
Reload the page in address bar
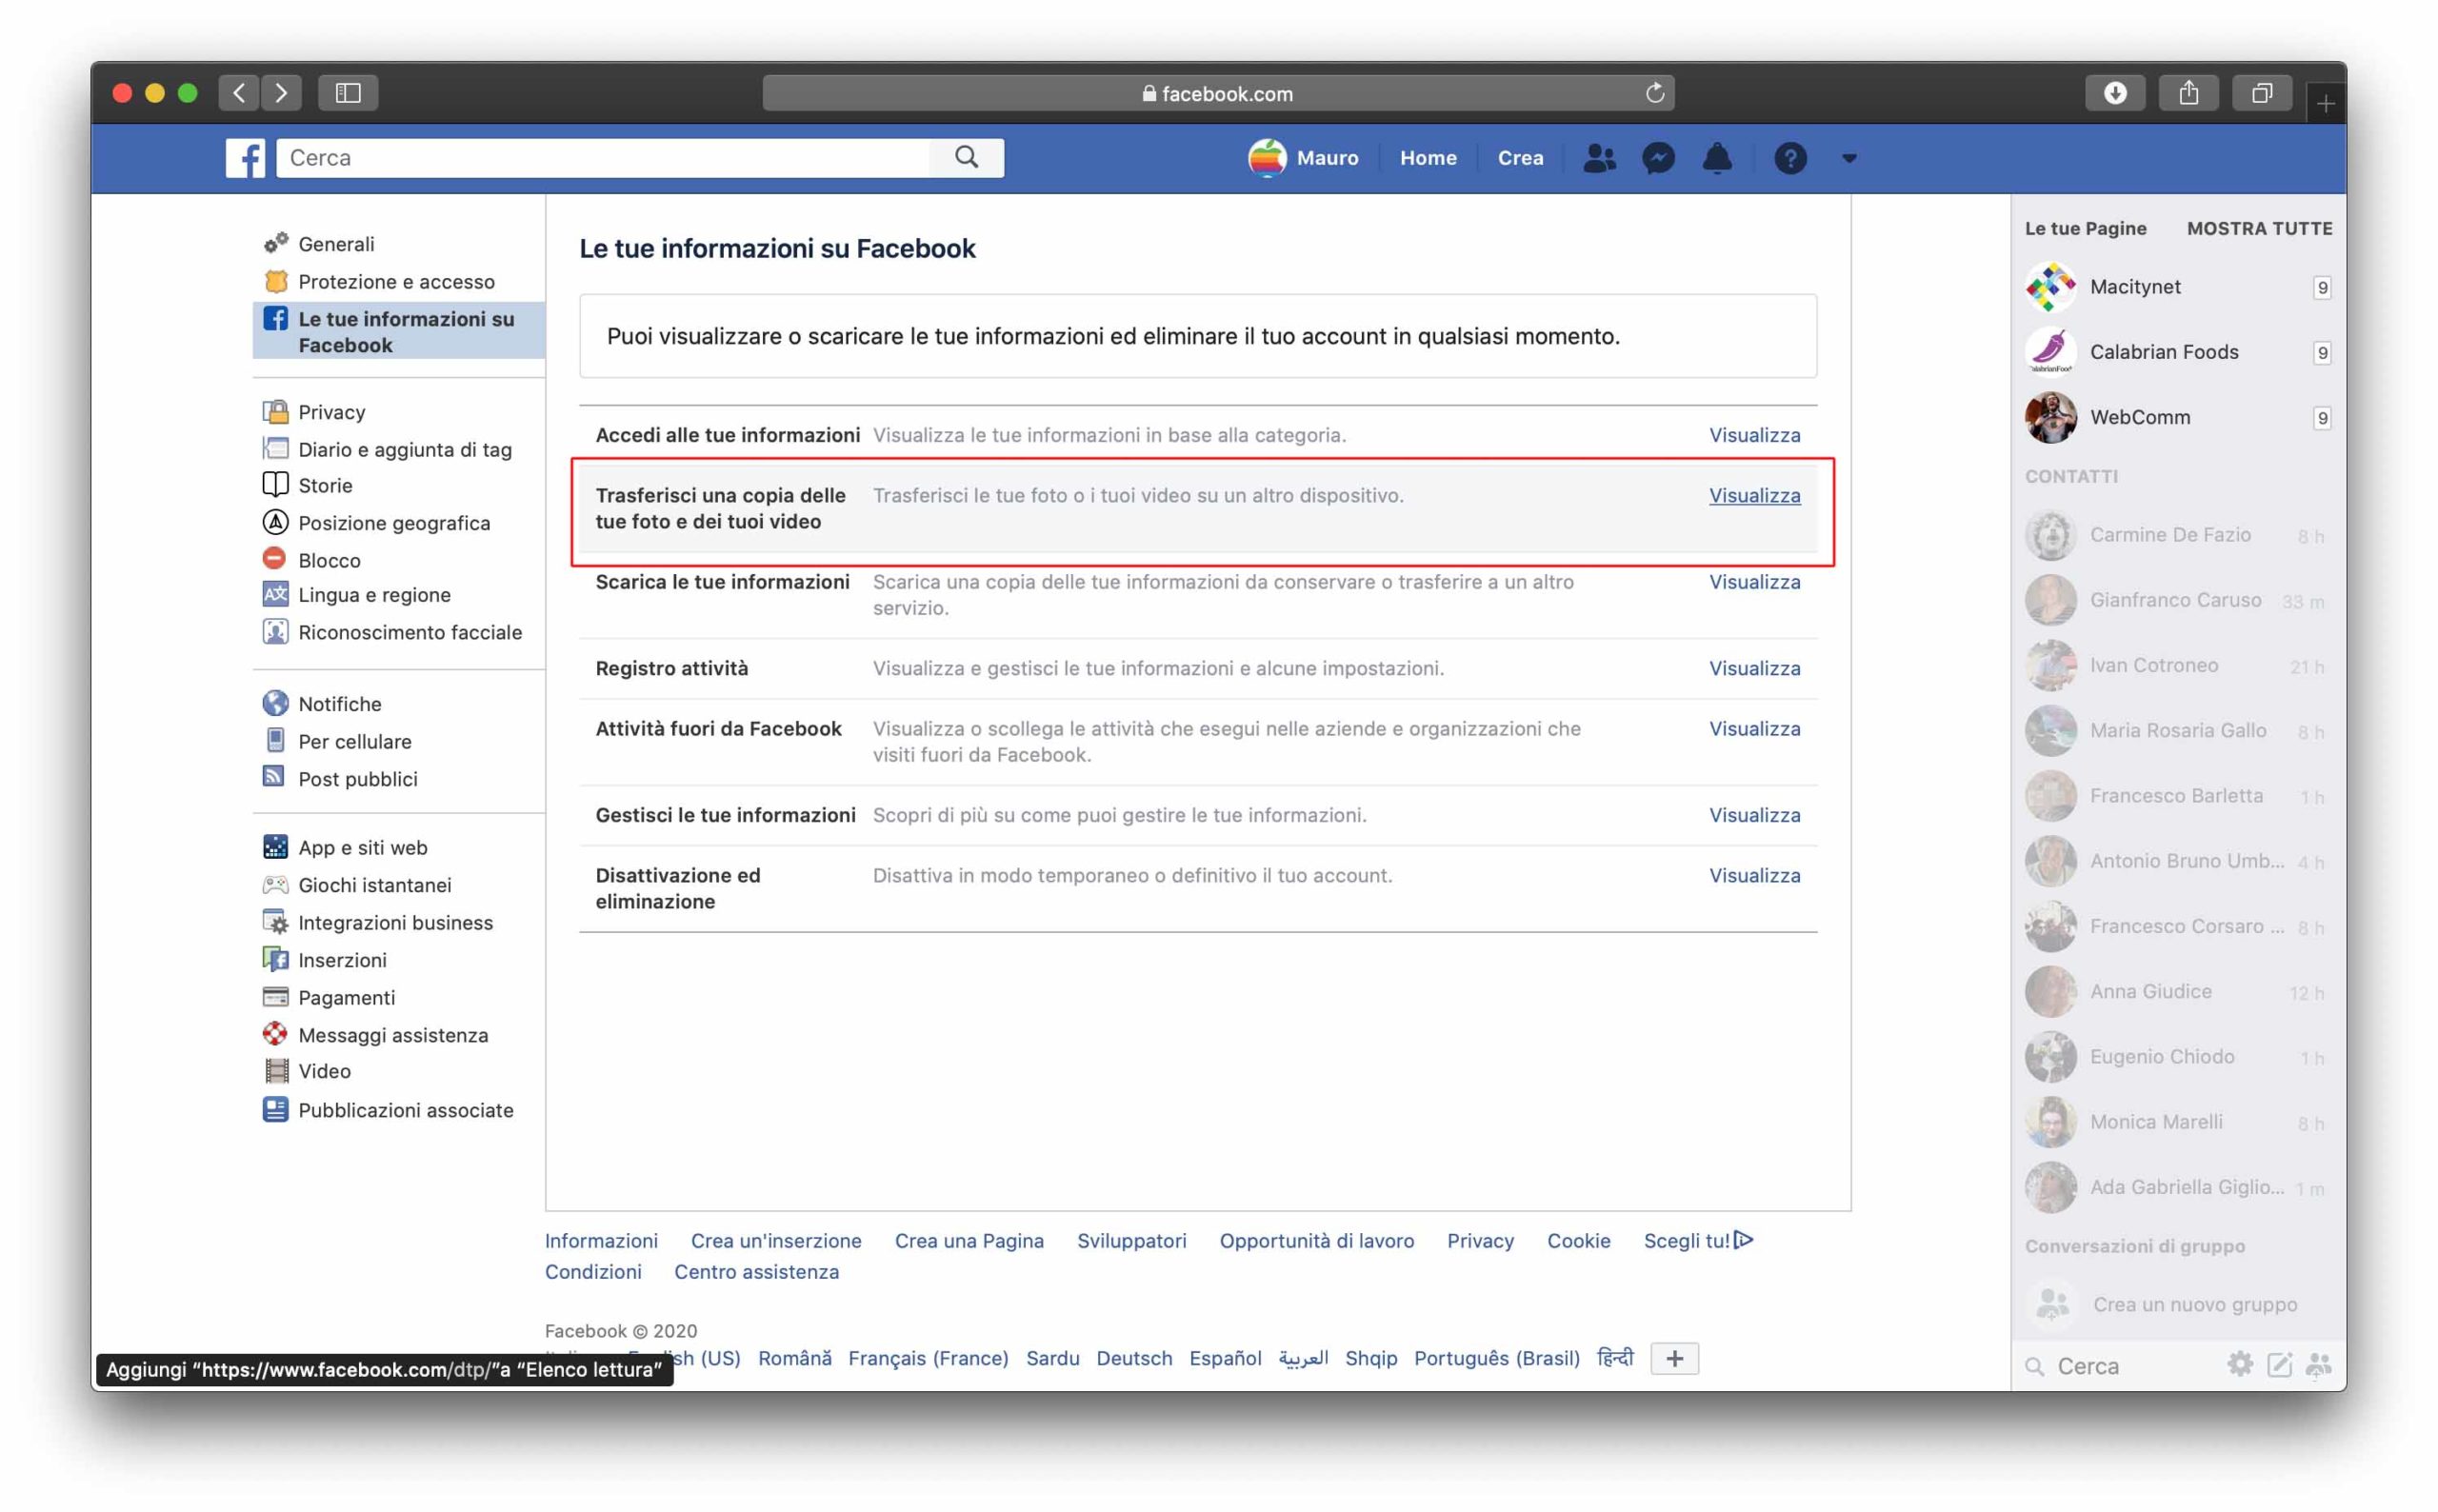1654,93
